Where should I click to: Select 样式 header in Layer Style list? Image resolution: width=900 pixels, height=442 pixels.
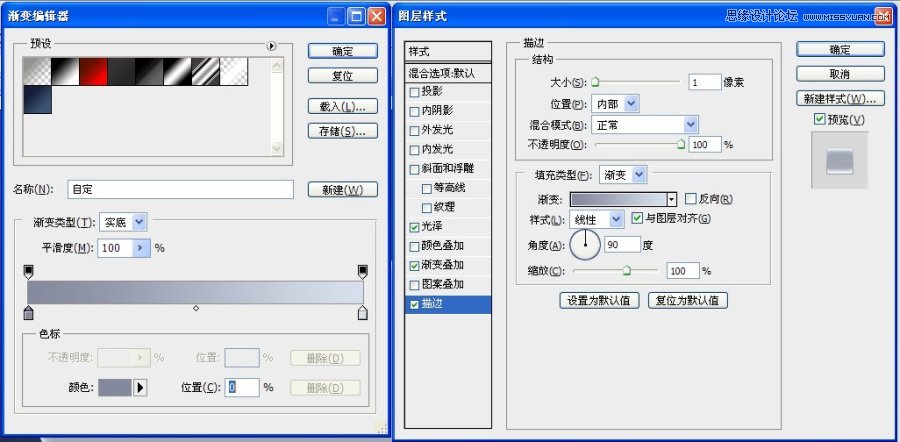[448, 52]
